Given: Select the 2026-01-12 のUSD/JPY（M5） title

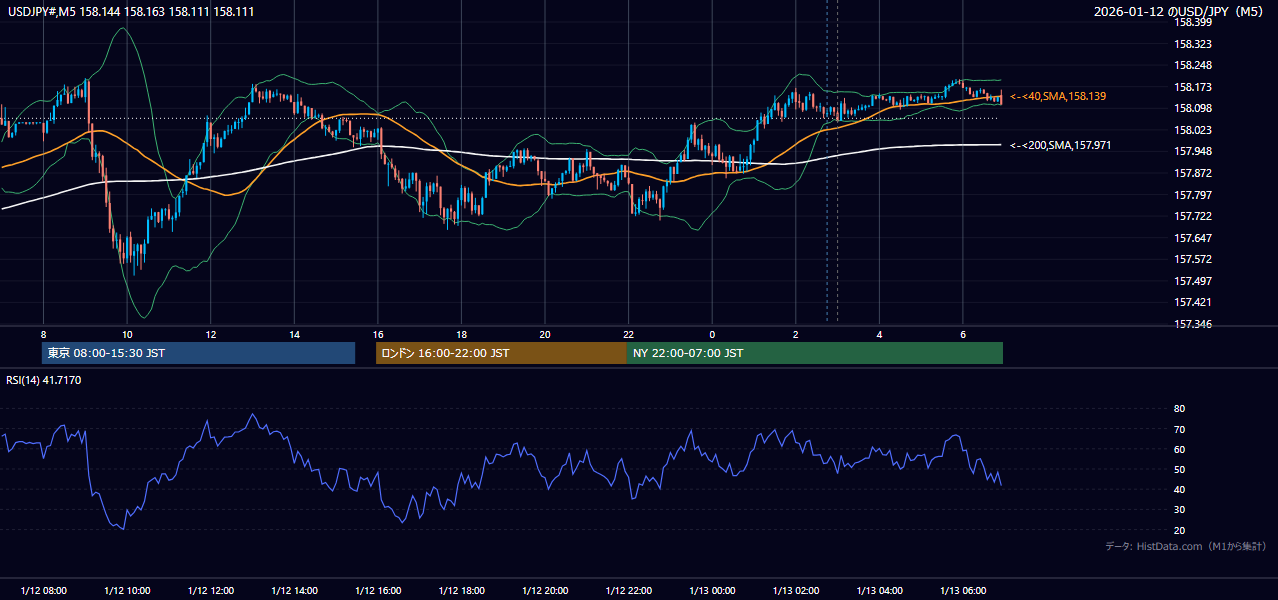Looking at the screenshot, I should point(1180,12).
